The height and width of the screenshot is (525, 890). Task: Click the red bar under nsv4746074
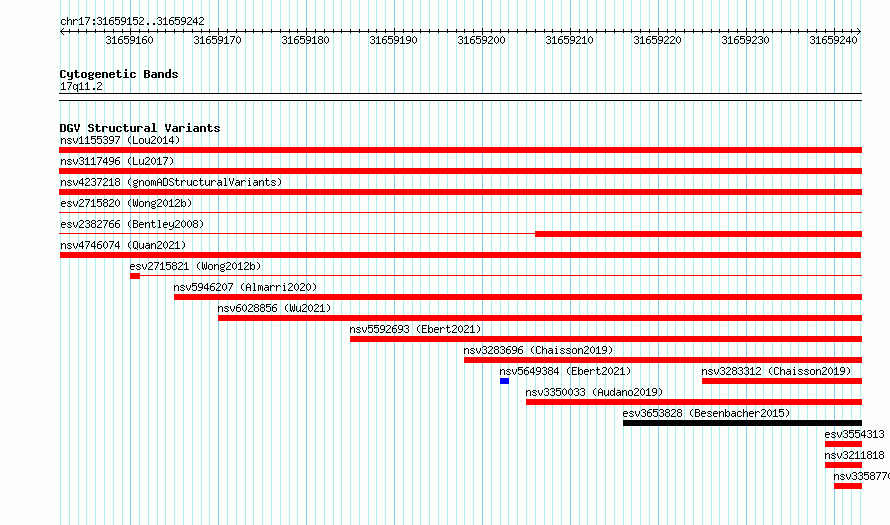[460, 255]
